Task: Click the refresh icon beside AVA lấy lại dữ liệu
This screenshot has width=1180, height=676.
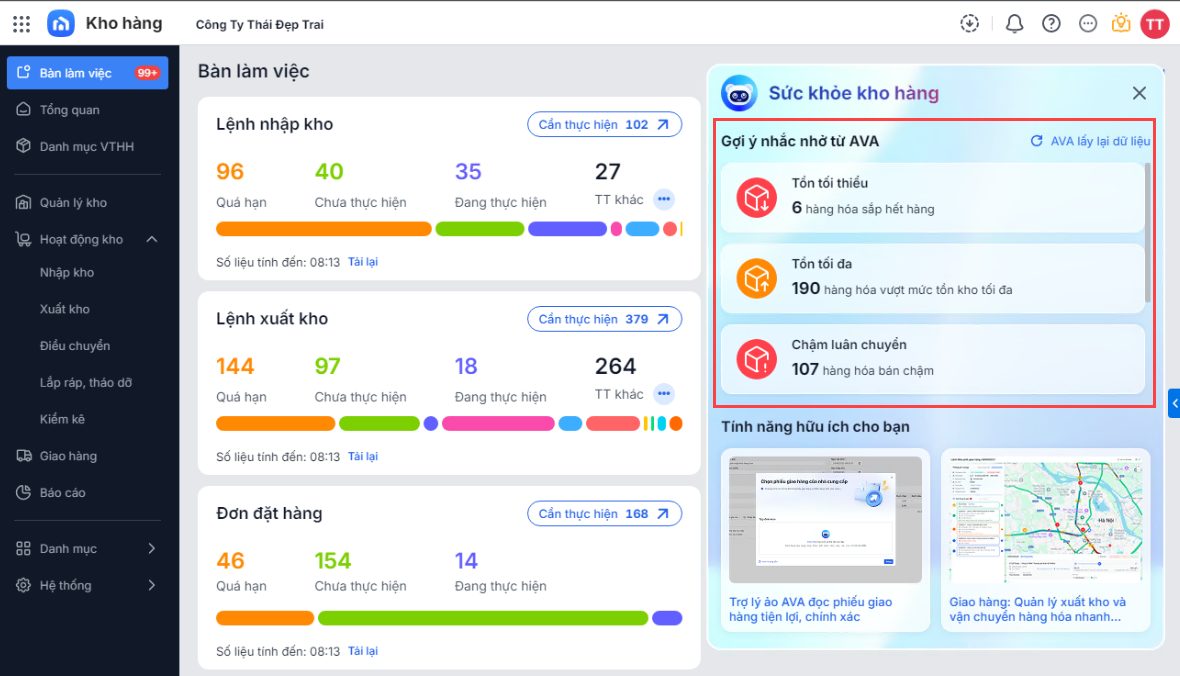Action: (1037, 141)
